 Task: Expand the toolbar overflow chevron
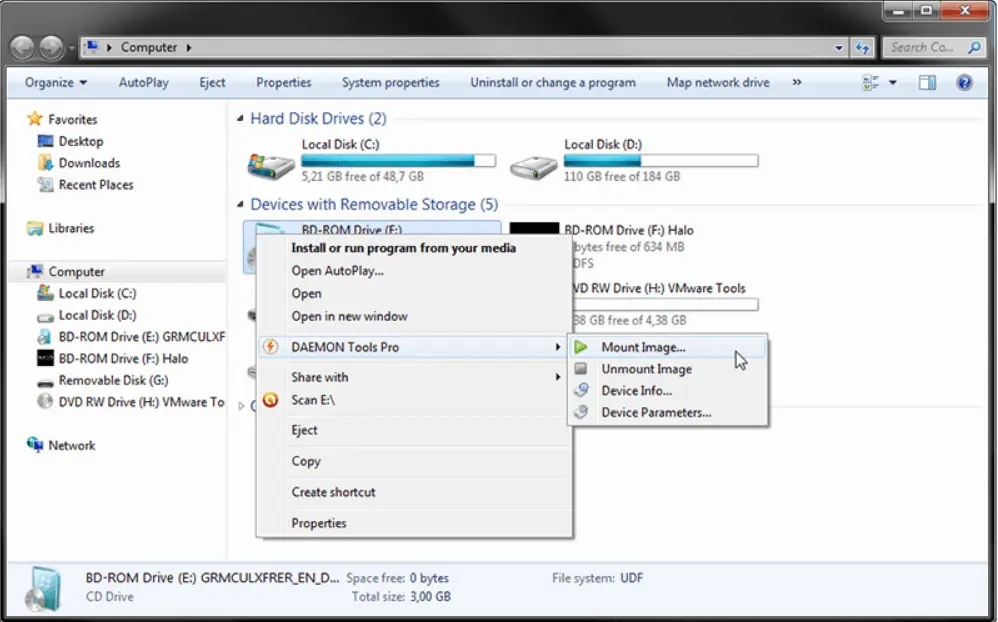[797, 83]
